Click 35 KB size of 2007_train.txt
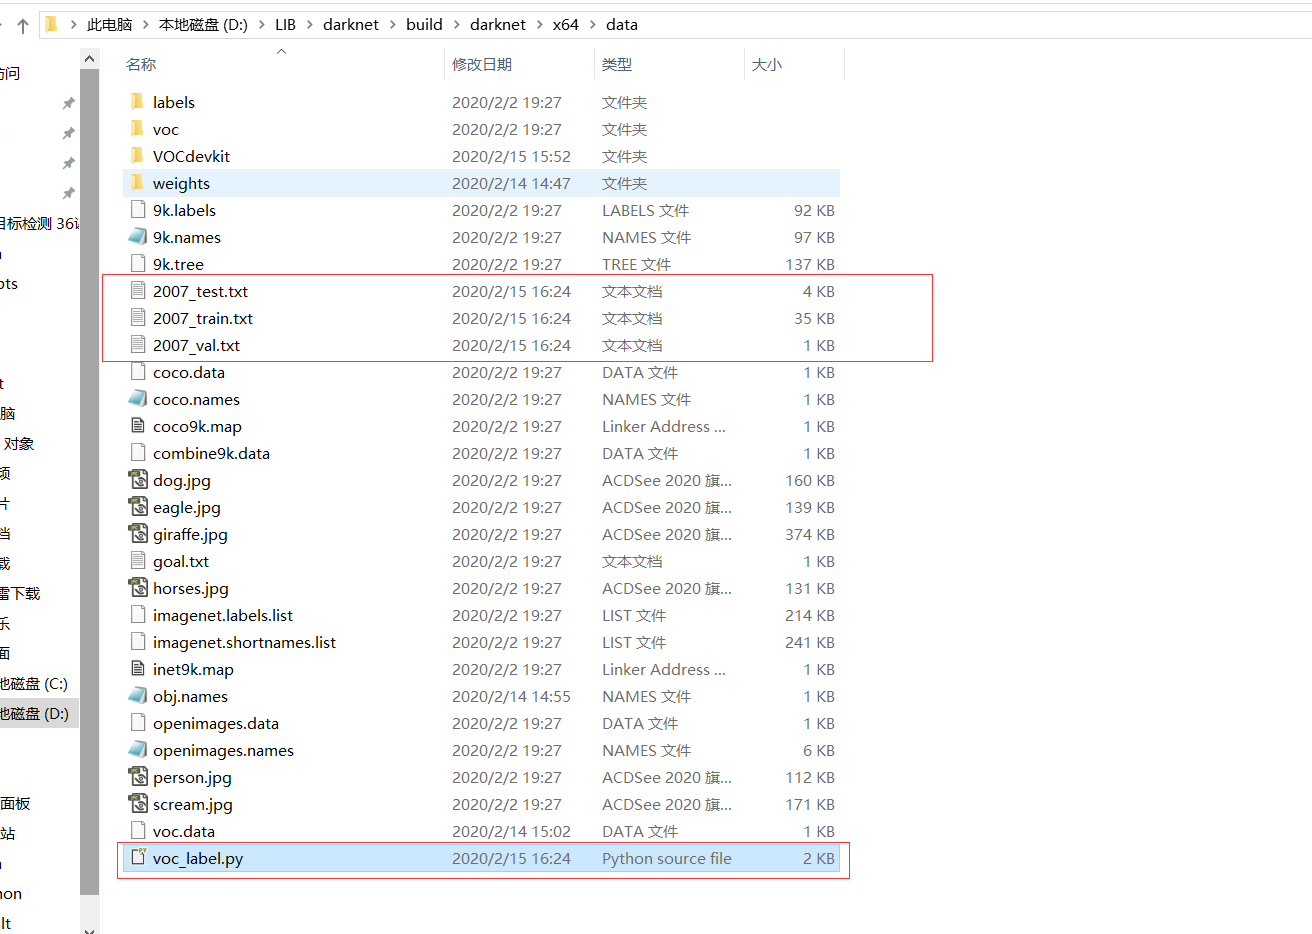The height and width of the screenshot is (934, 1312). point(814,318)
